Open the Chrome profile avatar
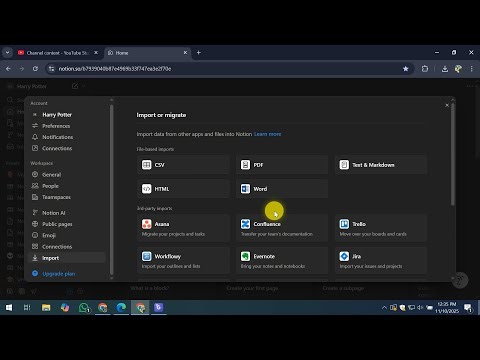The height and width of the screenshot is (360, 480). pos(458,69)
